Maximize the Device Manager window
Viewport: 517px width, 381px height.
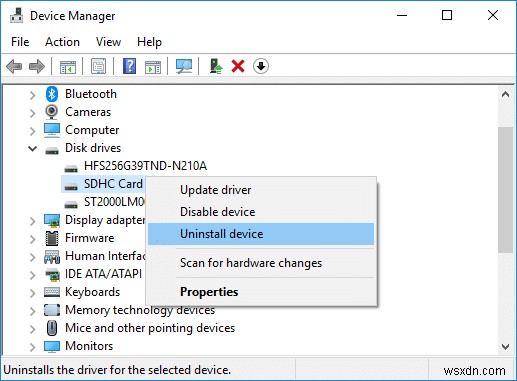(447, 15)
